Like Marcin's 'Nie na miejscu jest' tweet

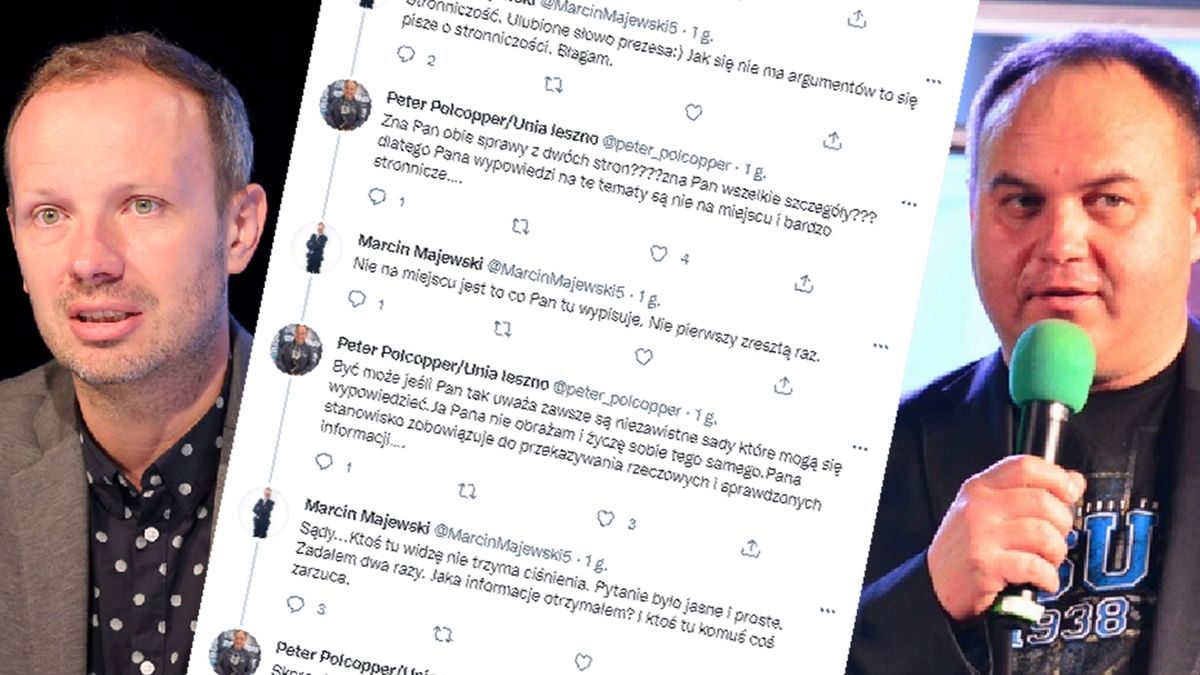tap(643, 356)
